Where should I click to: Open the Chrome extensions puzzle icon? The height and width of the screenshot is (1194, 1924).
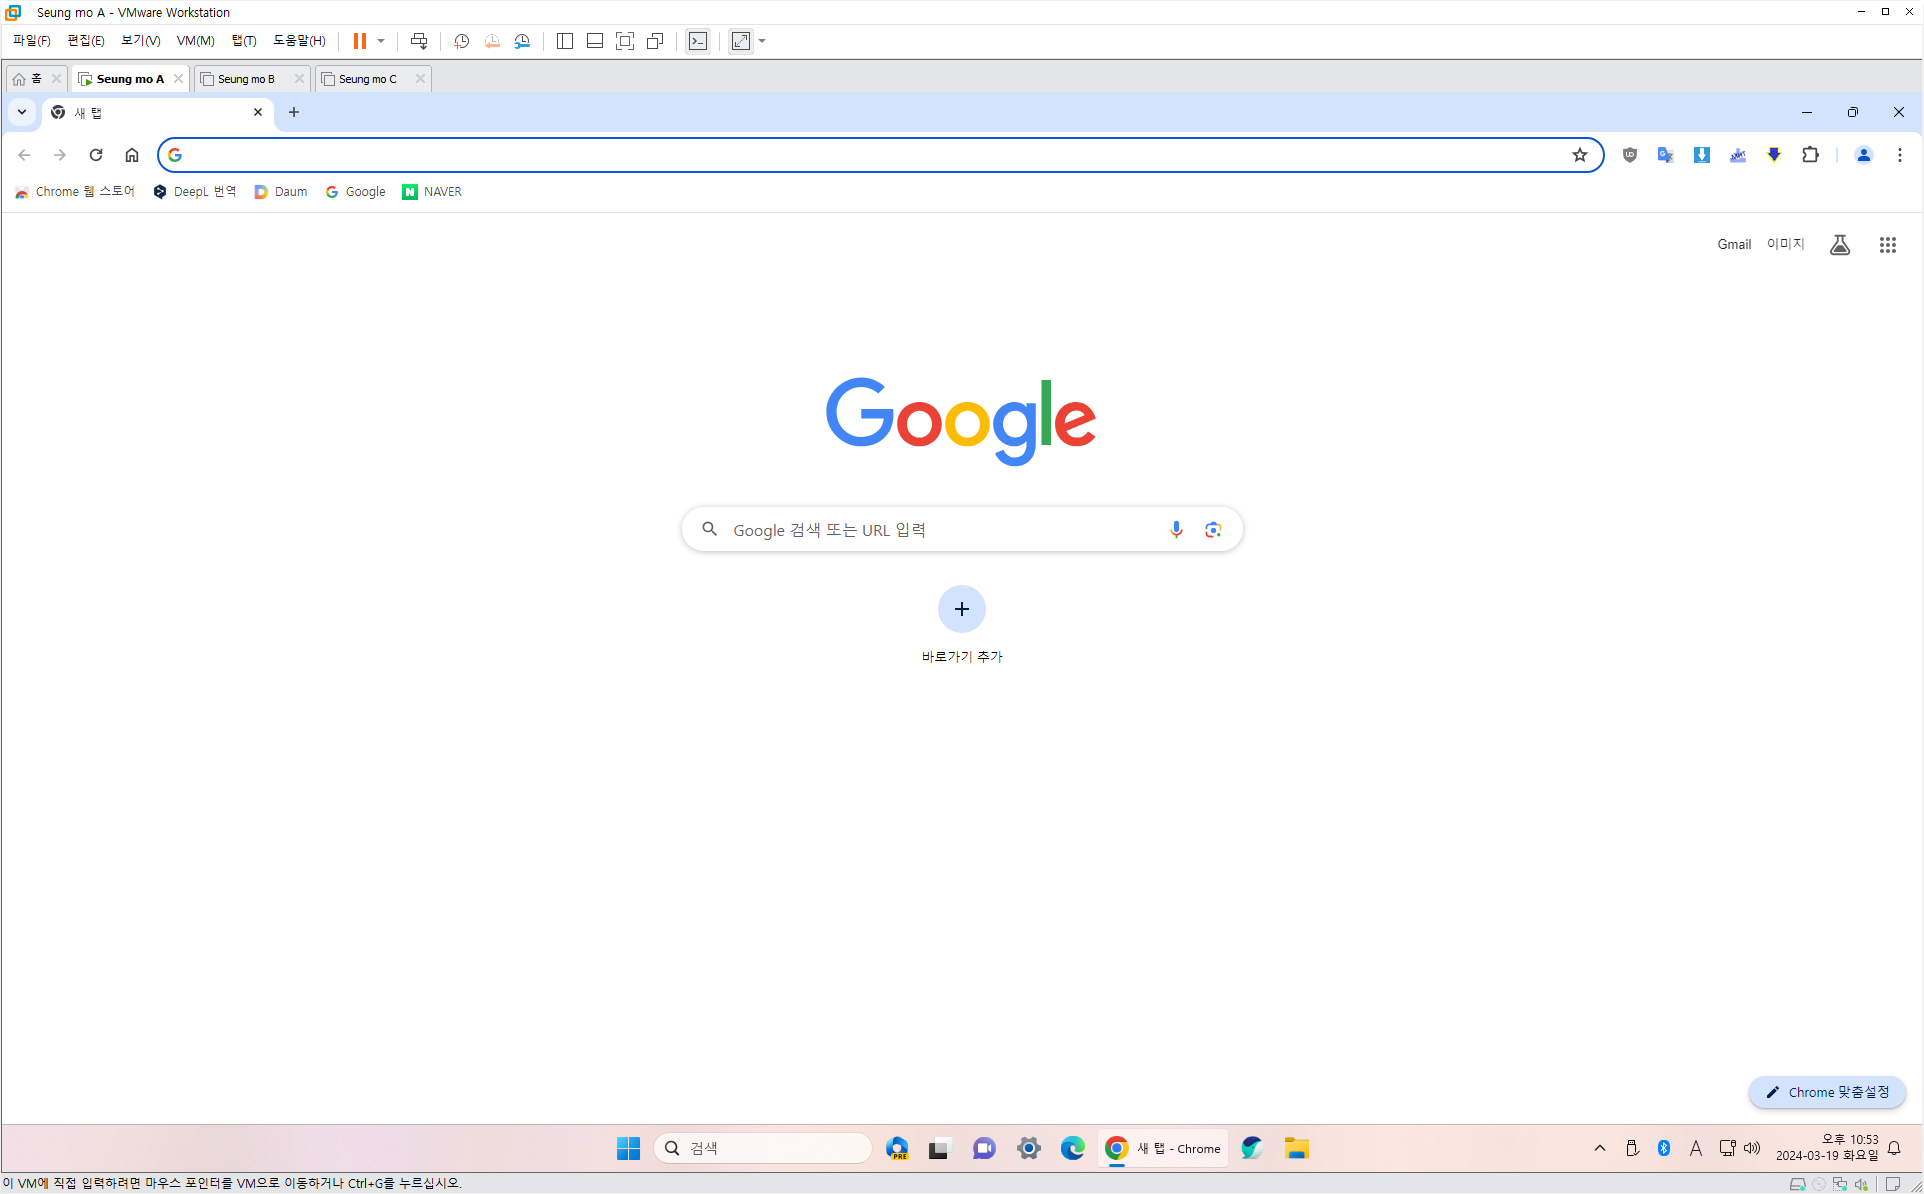click(x=1810, y=155)
